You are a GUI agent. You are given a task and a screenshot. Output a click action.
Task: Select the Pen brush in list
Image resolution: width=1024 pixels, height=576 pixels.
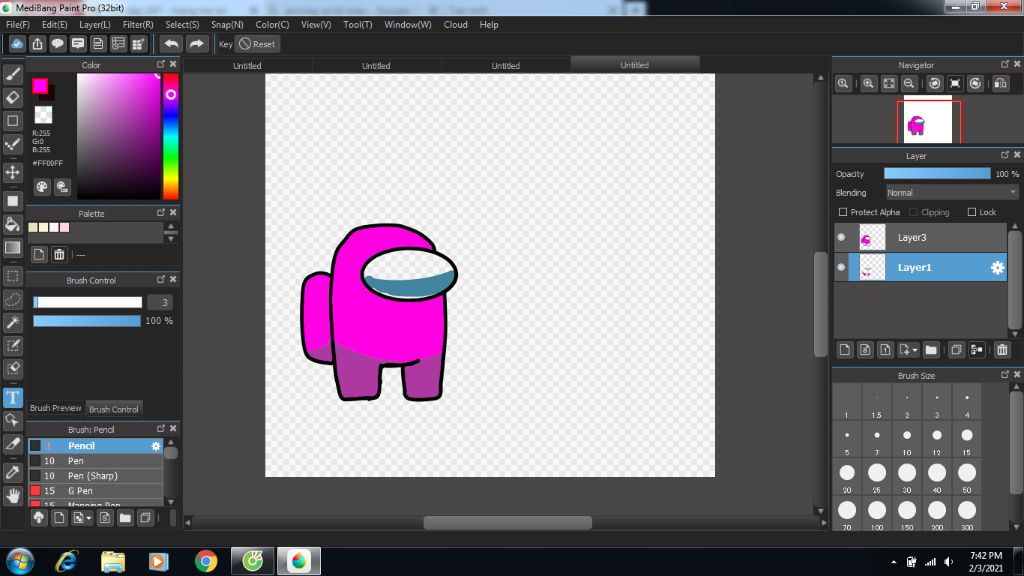[x=95, y=461]
